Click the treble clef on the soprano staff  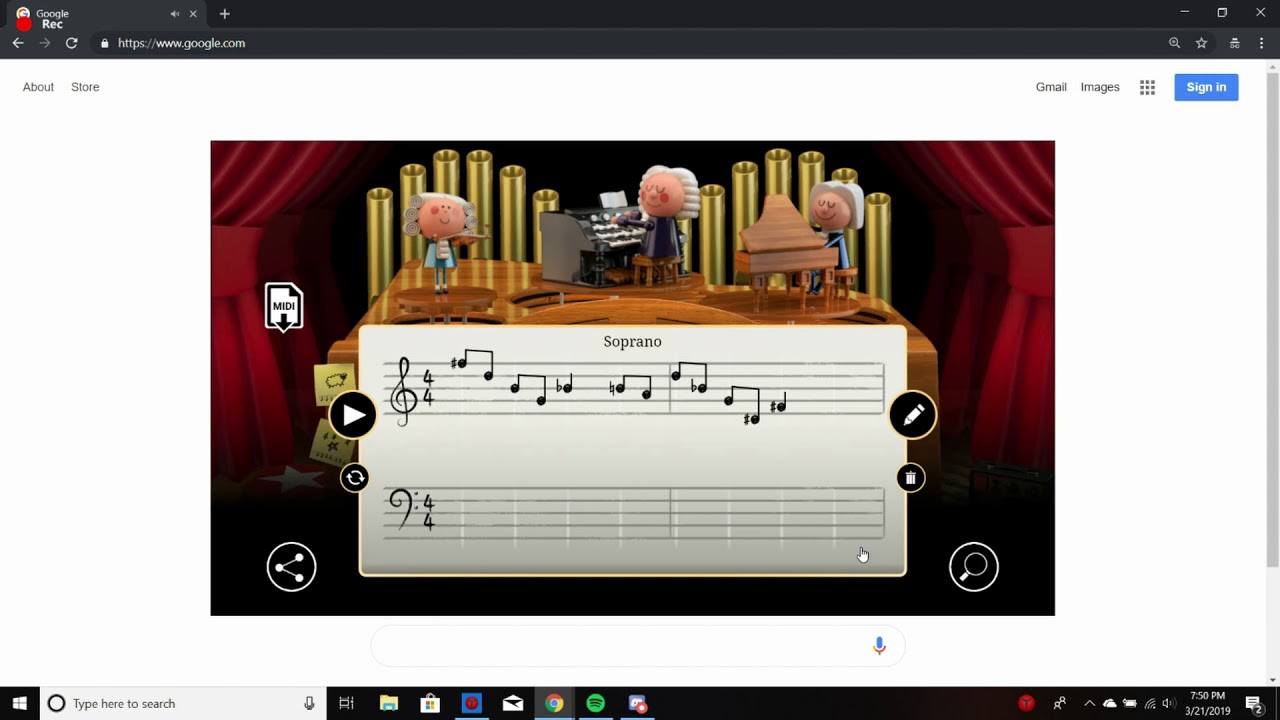pyautogui.click(x=404, y=391)
